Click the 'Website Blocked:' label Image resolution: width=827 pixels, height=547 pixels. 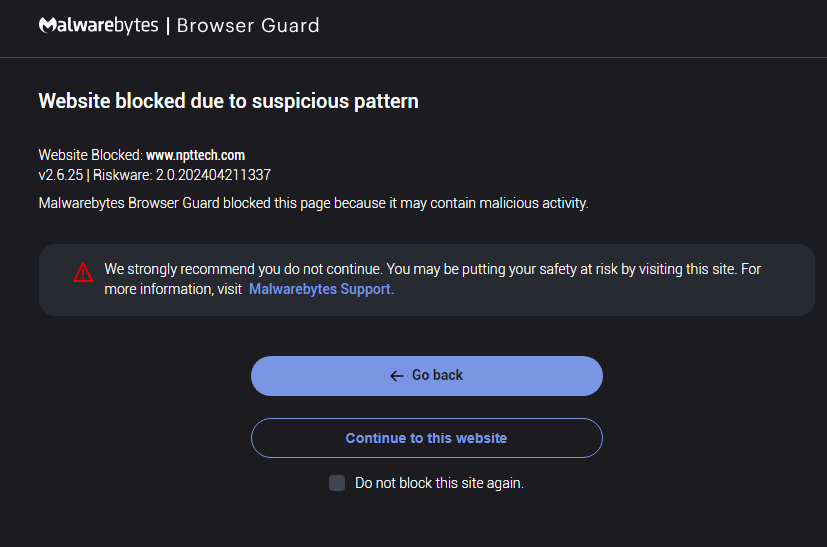click(x=90, y=155)
